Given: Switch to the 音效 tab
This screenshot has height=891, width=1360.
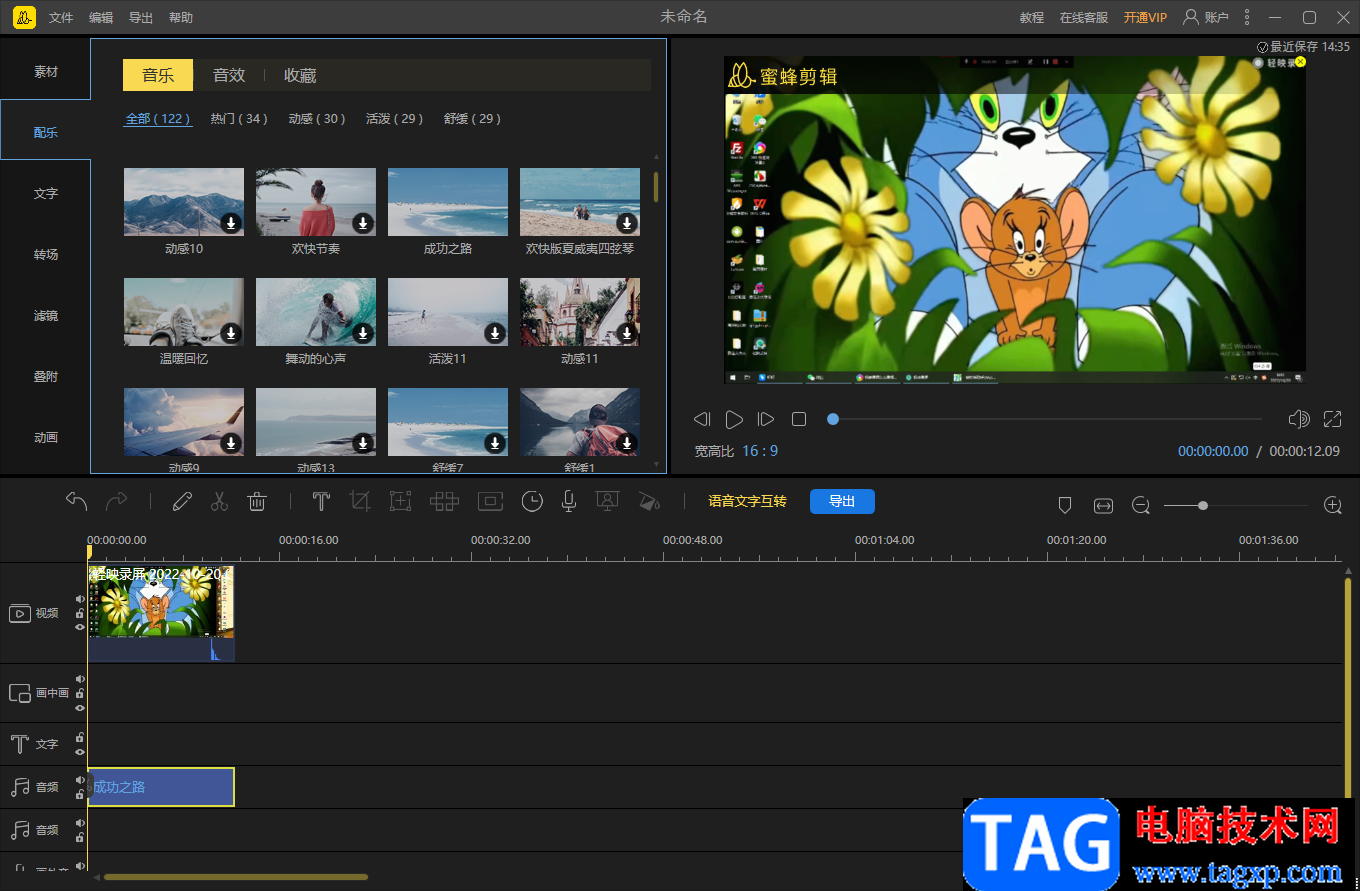Looking at the screenshot, I should pyautogui.click(x=228, y=75).
